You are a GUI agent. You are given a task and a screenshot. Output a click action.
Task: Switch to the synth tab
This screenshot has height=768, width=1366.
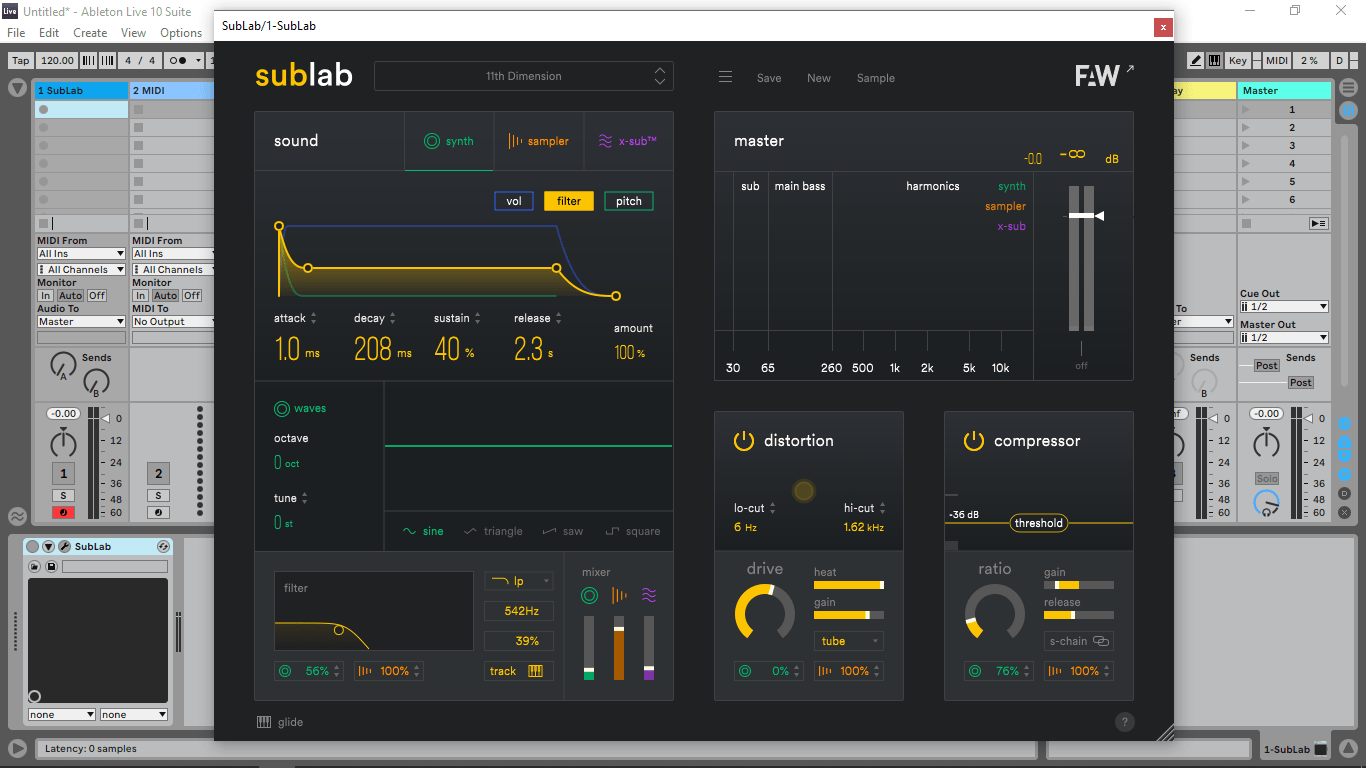(448, 141)
